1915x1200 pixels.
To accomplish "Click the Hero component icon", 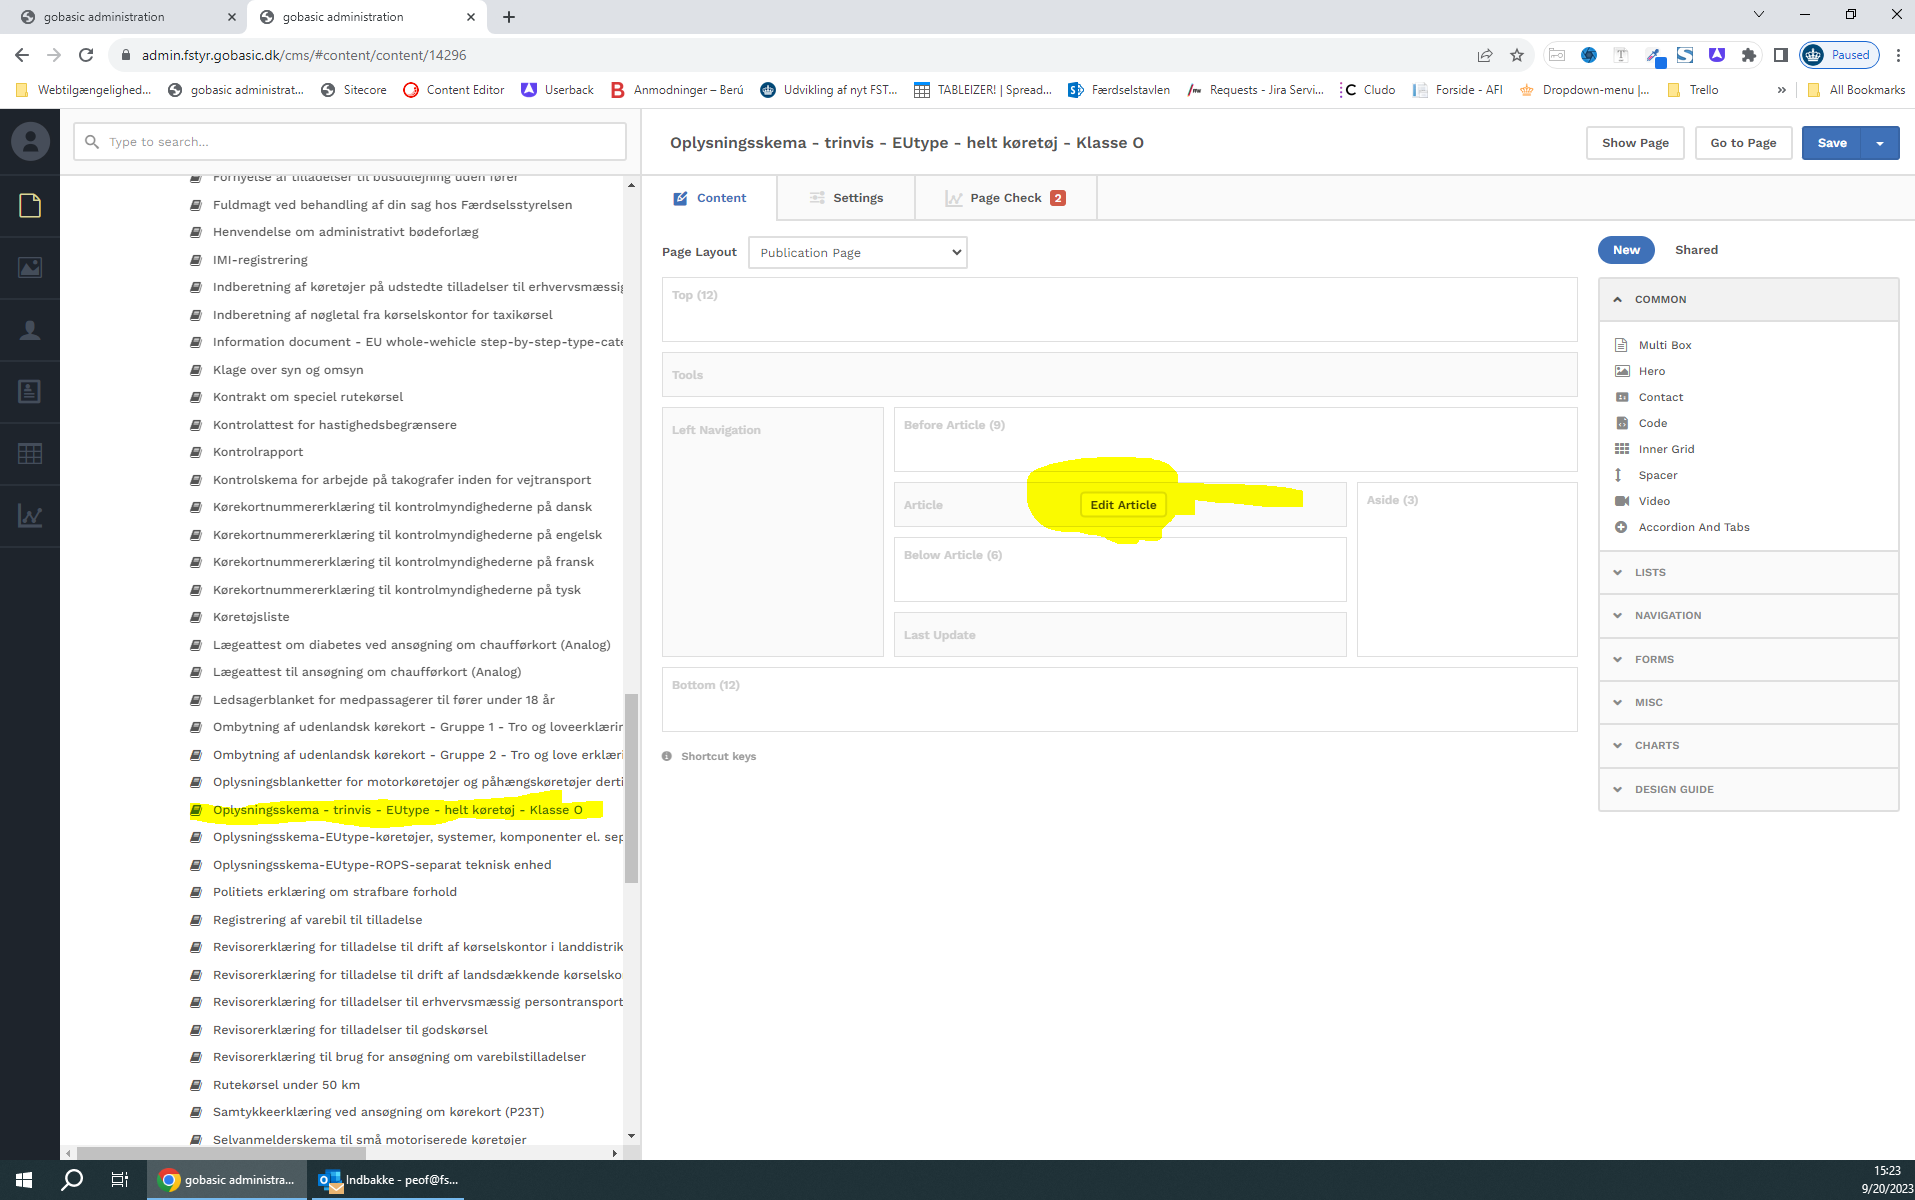I will tap(1621, 371).
